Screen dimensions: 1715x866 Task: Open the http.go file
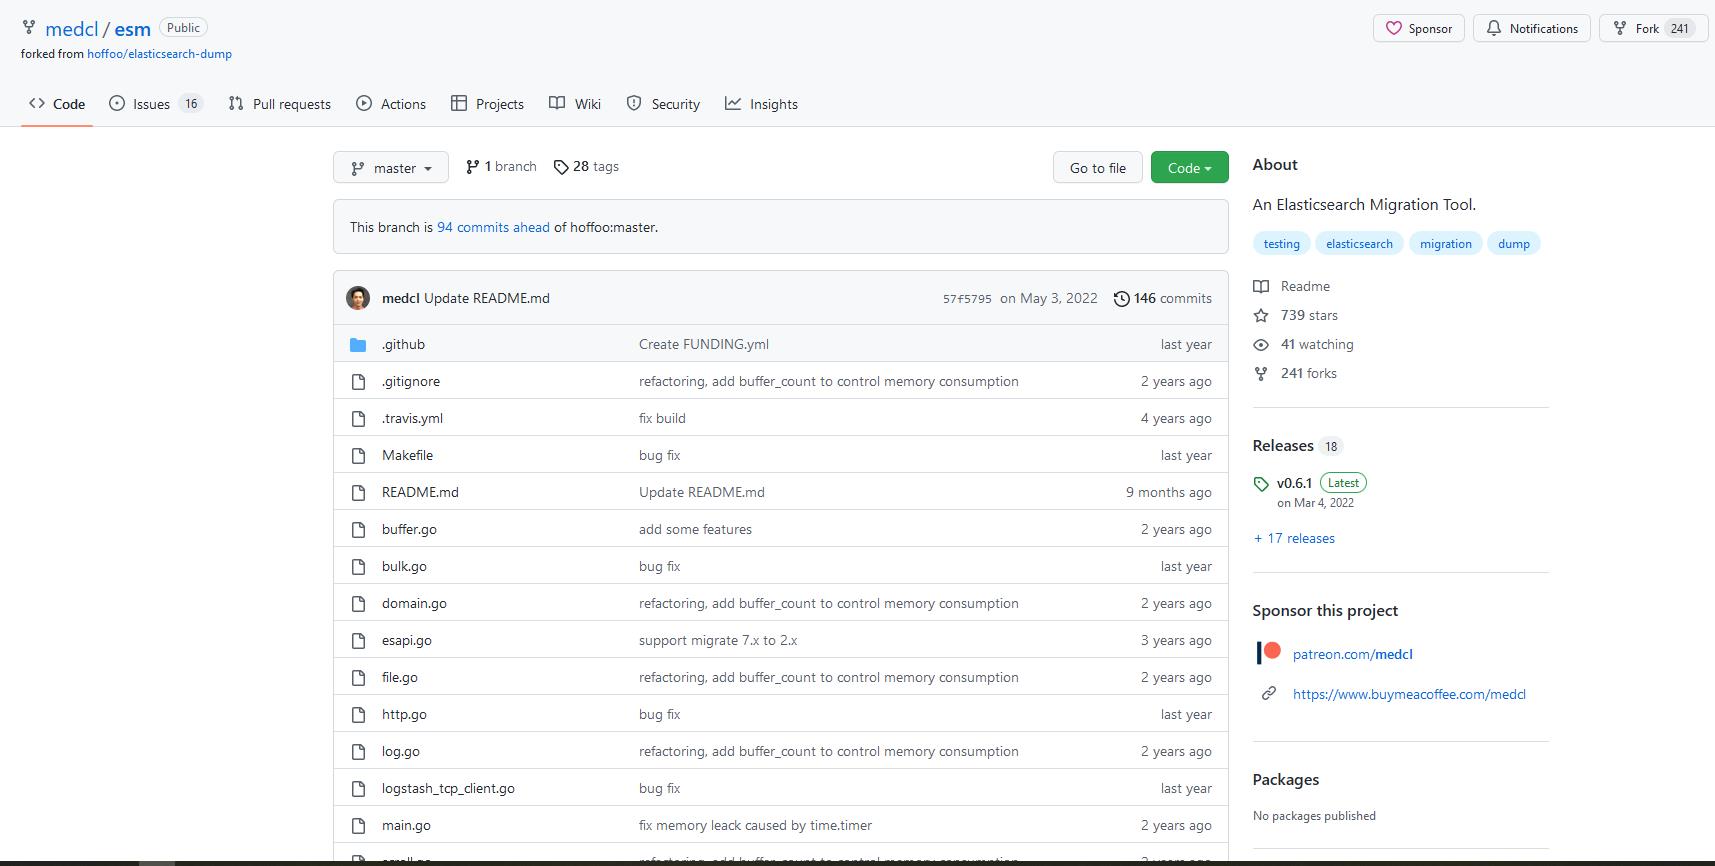pyautogui.click(x=404, y=714)
